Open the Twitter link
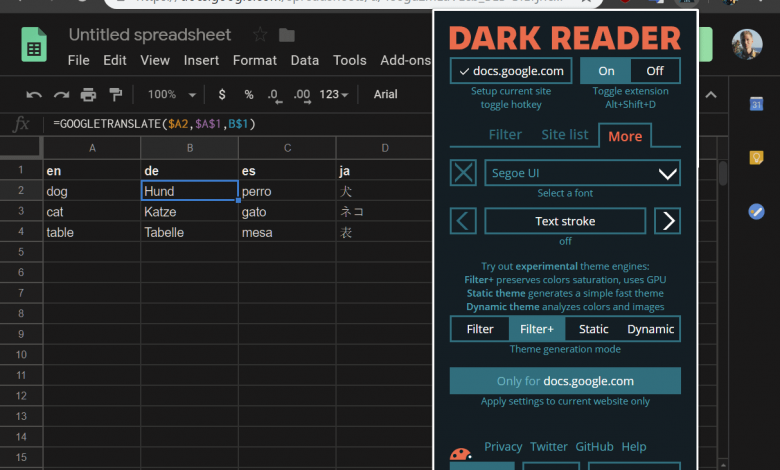Image resolution: width=780 pixels, height=470 pixels. (549, 447)
